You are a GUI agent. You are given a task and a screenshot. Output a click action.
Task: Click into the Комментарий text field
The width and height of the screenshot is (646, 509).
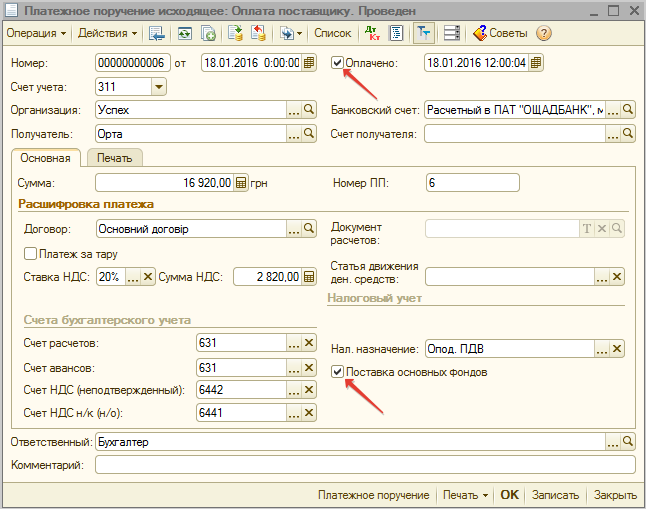[365, 465]
